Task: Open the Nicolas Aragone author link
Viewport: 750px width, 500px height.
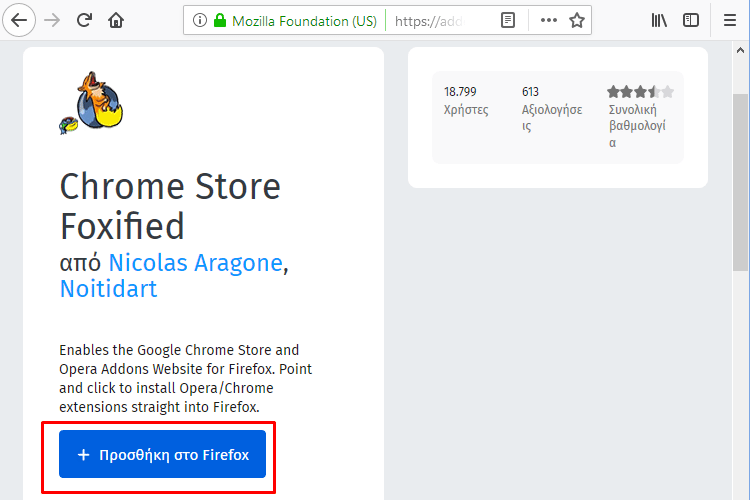Action: pyautogui.click(x=196, y=263)
